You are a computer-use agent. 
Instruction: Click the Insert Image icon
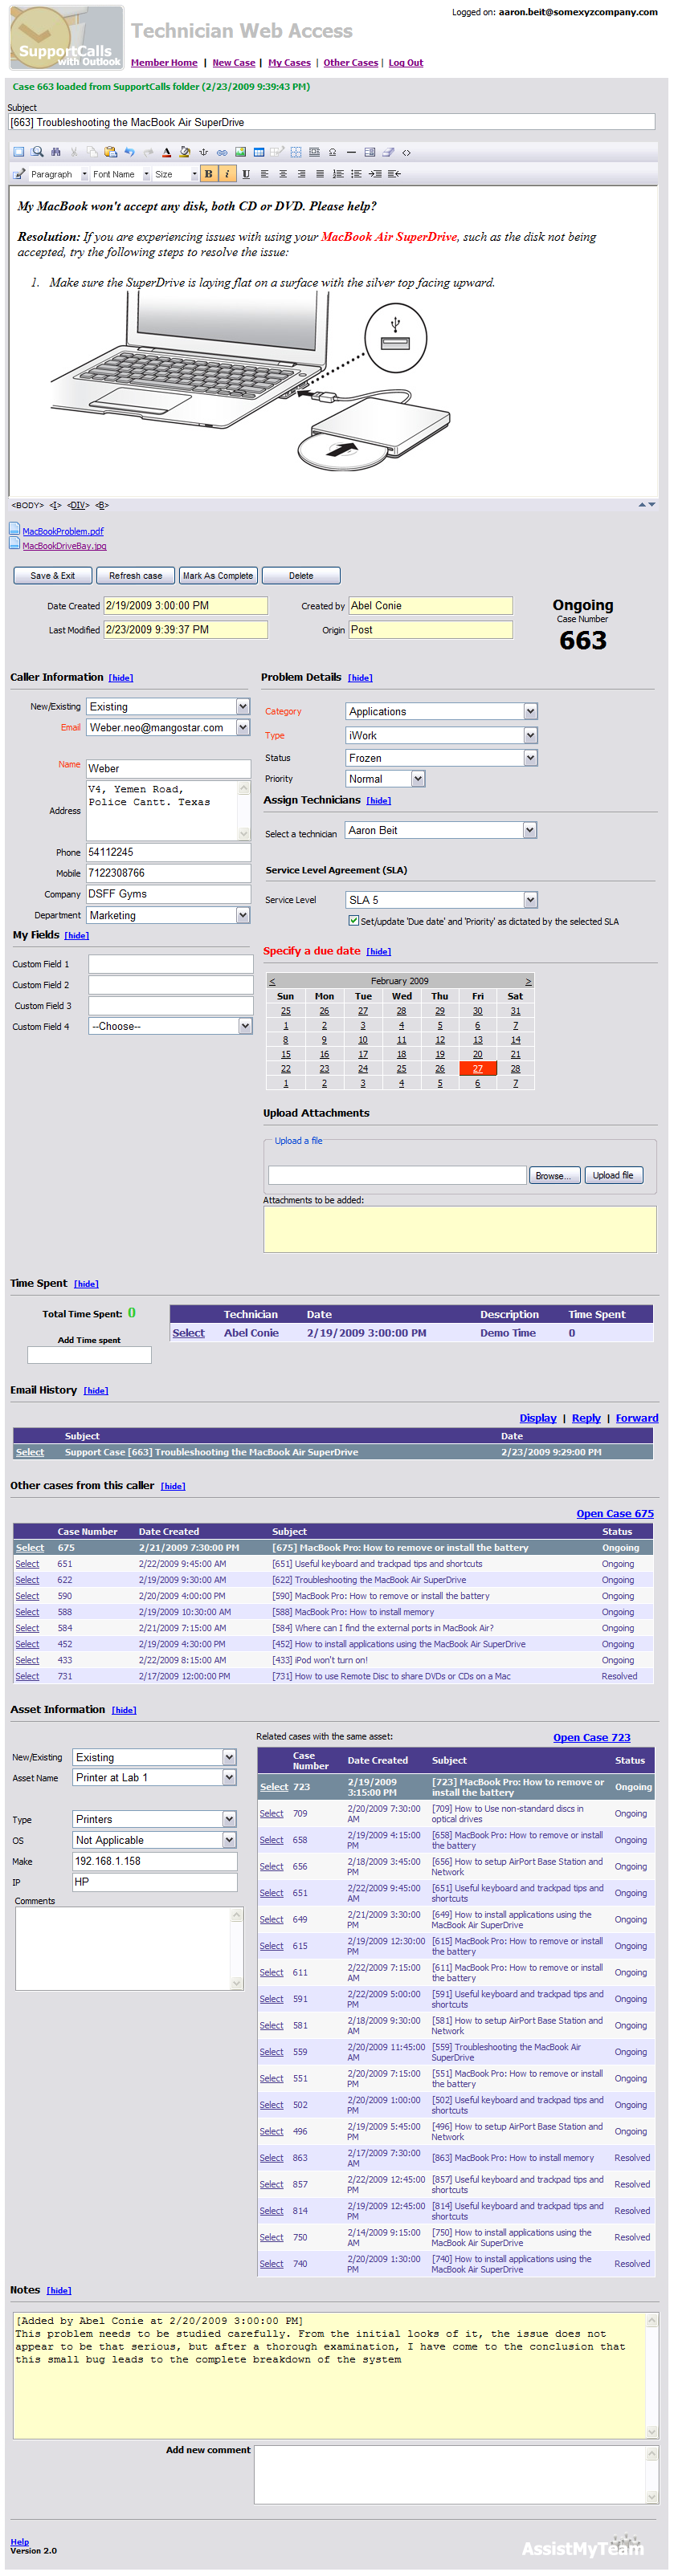coord(241,152)
